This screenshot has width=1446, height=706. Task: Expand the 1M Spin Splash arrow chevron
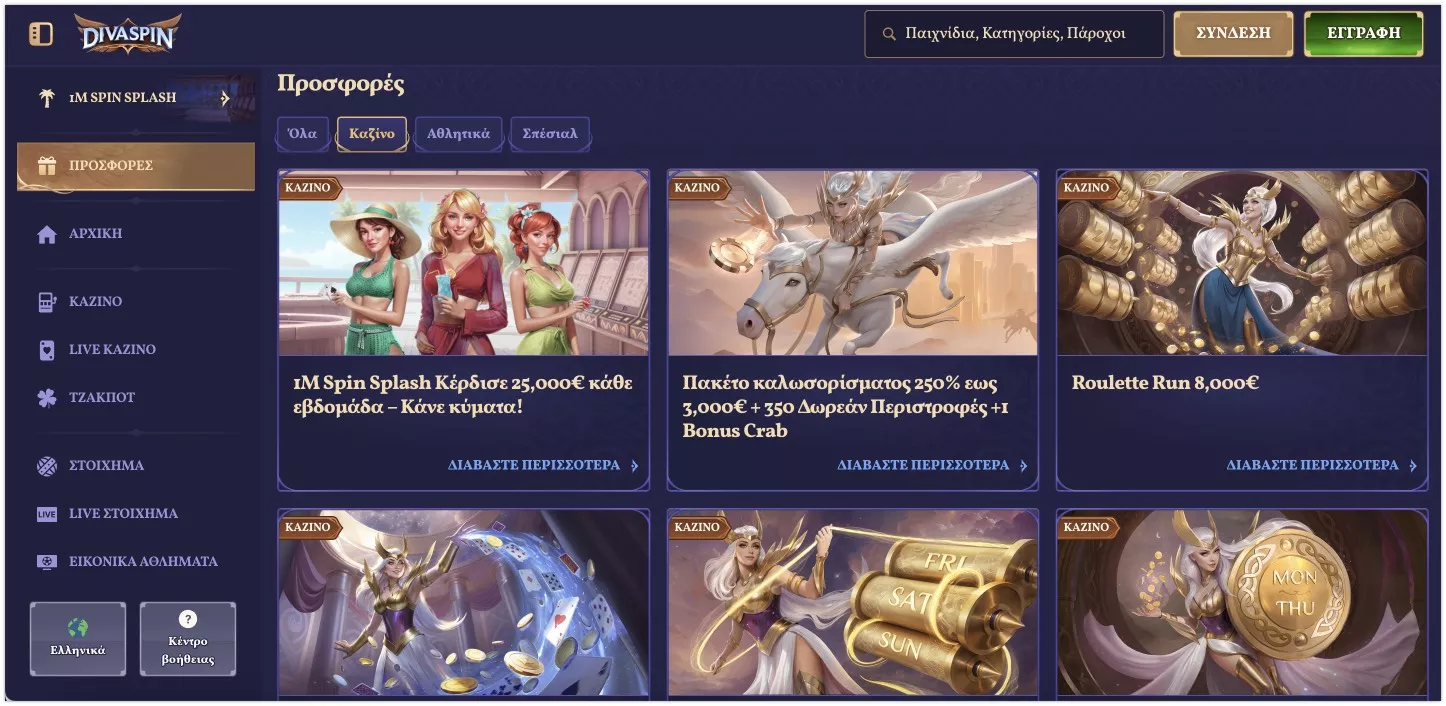(225, 99)
